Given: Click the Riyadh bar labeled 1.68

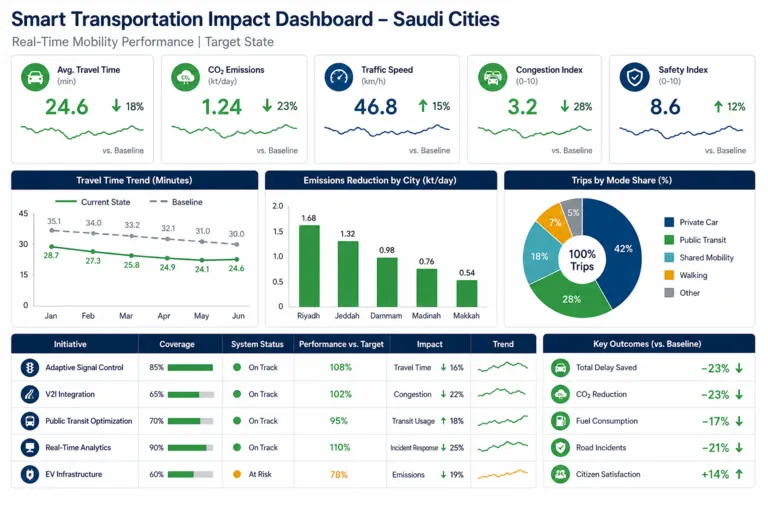Looking at the screenshot, I should pyautogui.click(x=309, y=266).
